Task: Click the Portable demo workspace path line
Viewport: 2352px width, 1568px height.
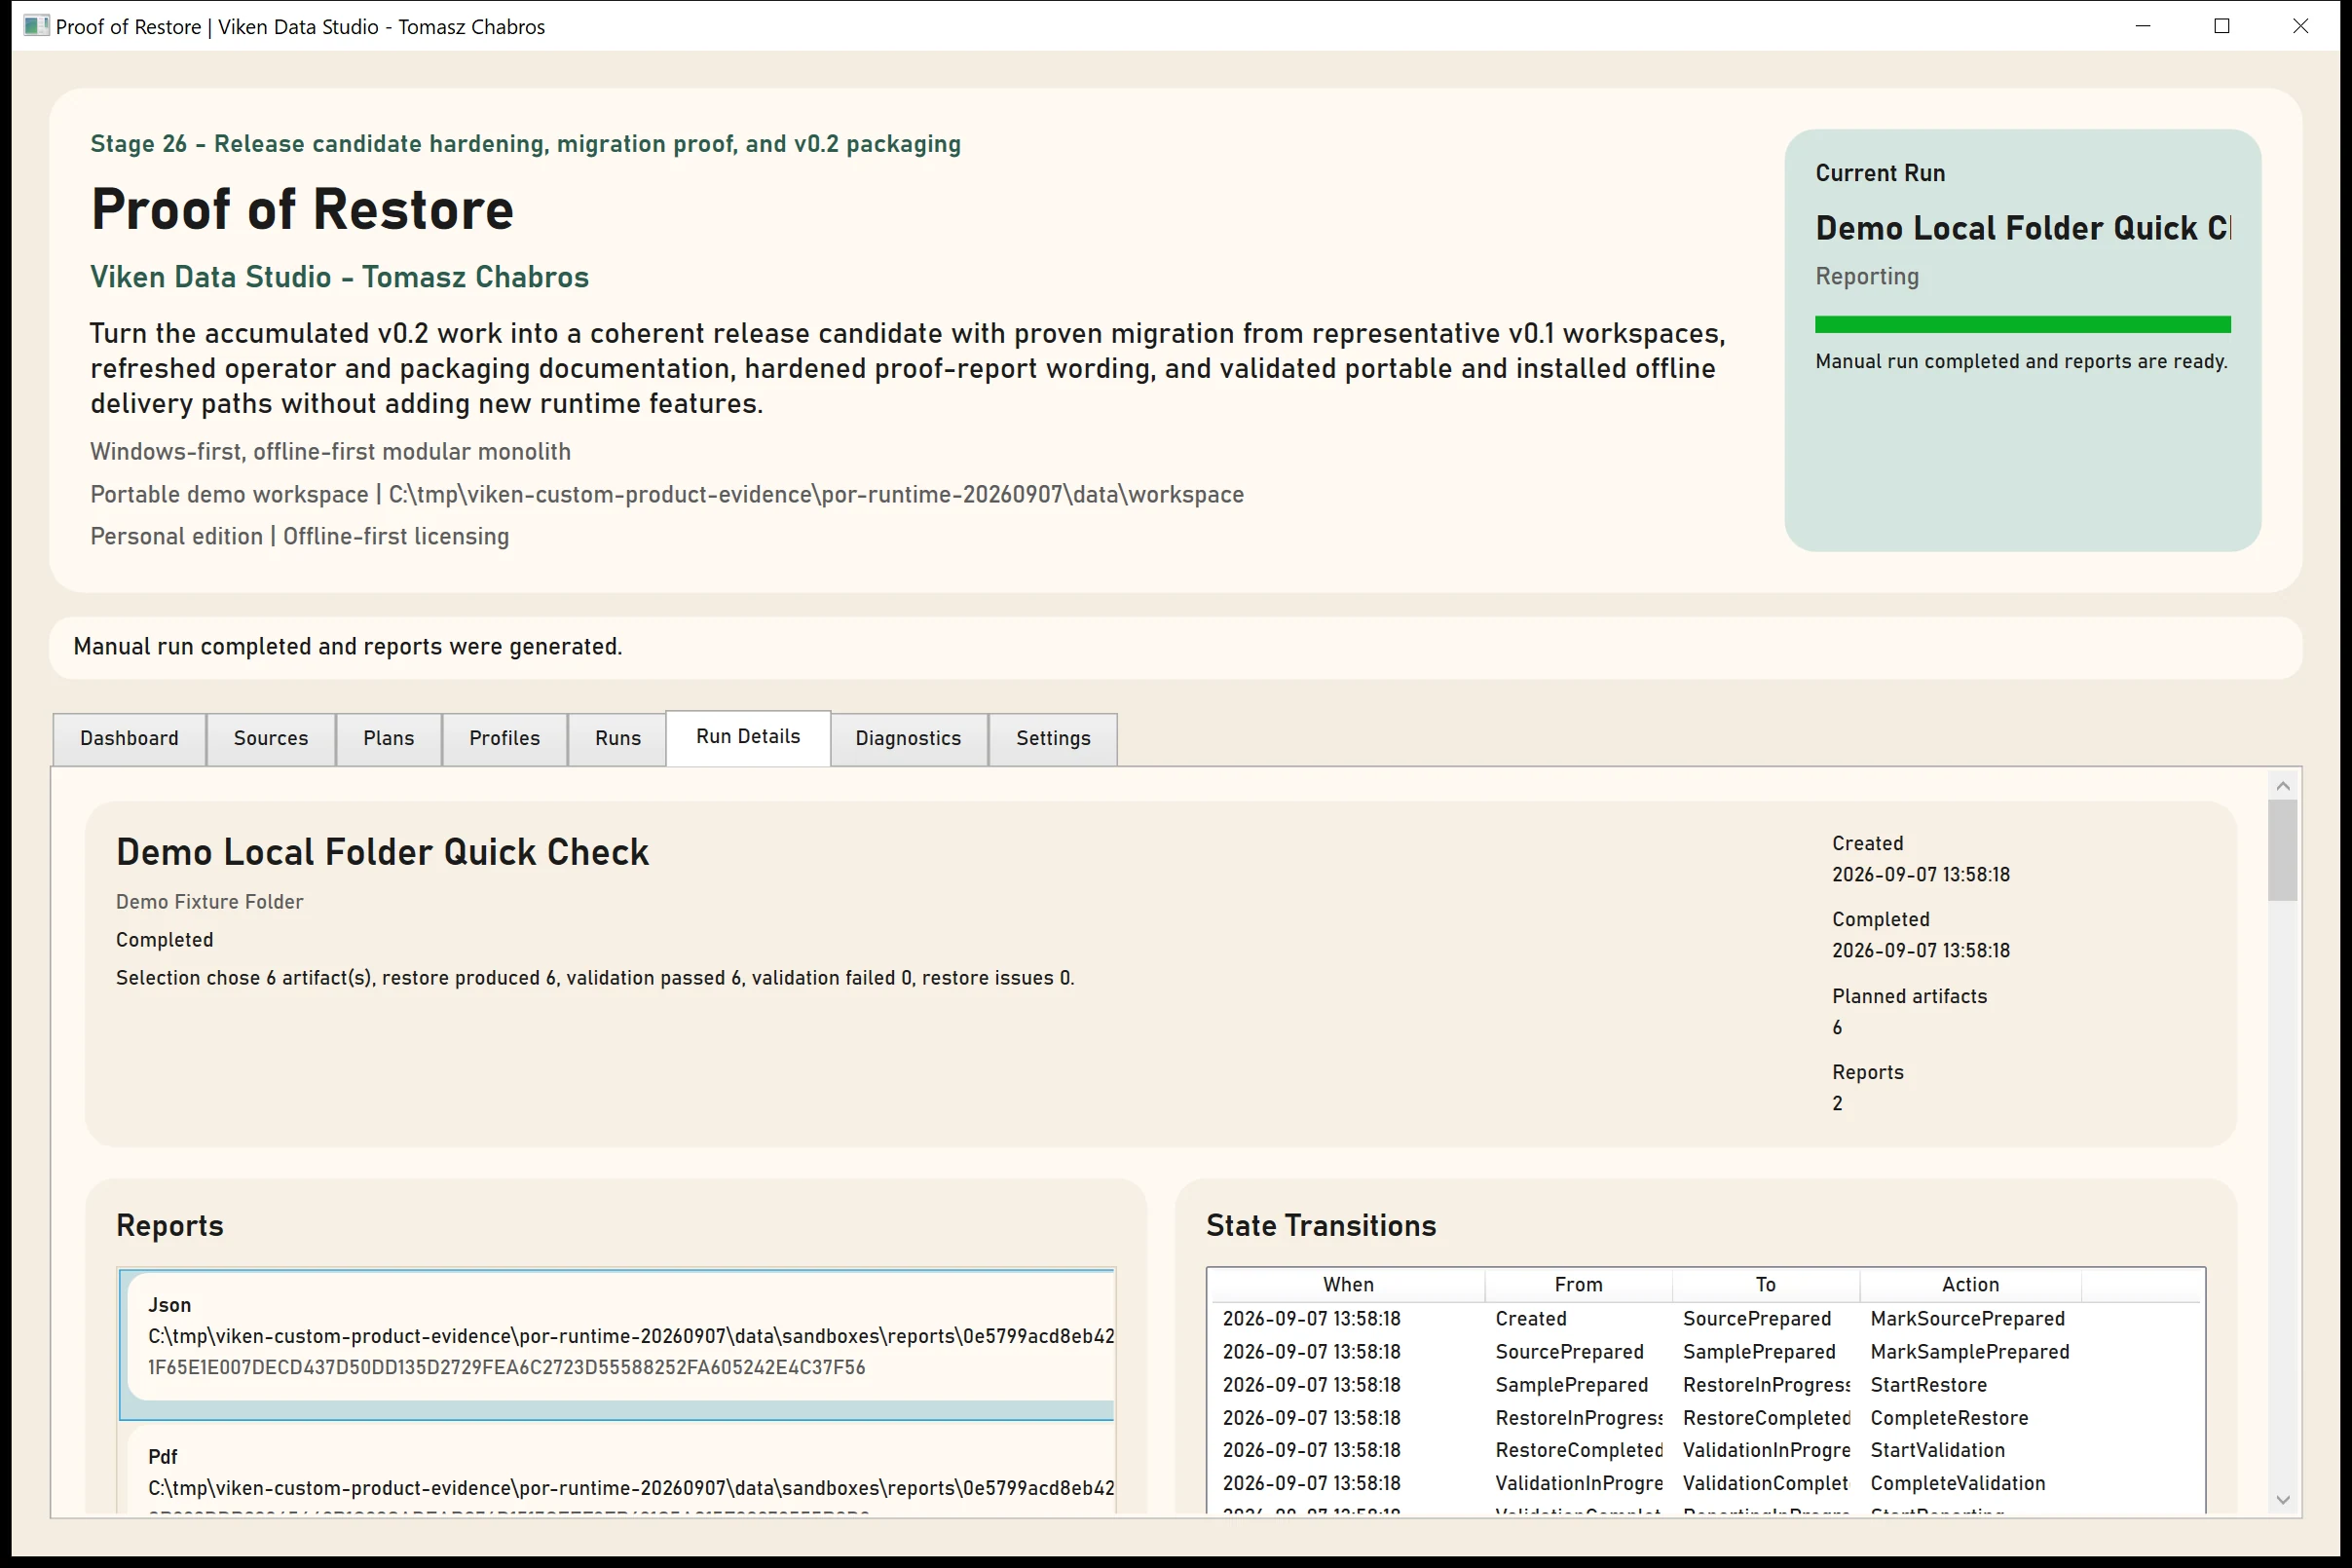Action: 667,494
